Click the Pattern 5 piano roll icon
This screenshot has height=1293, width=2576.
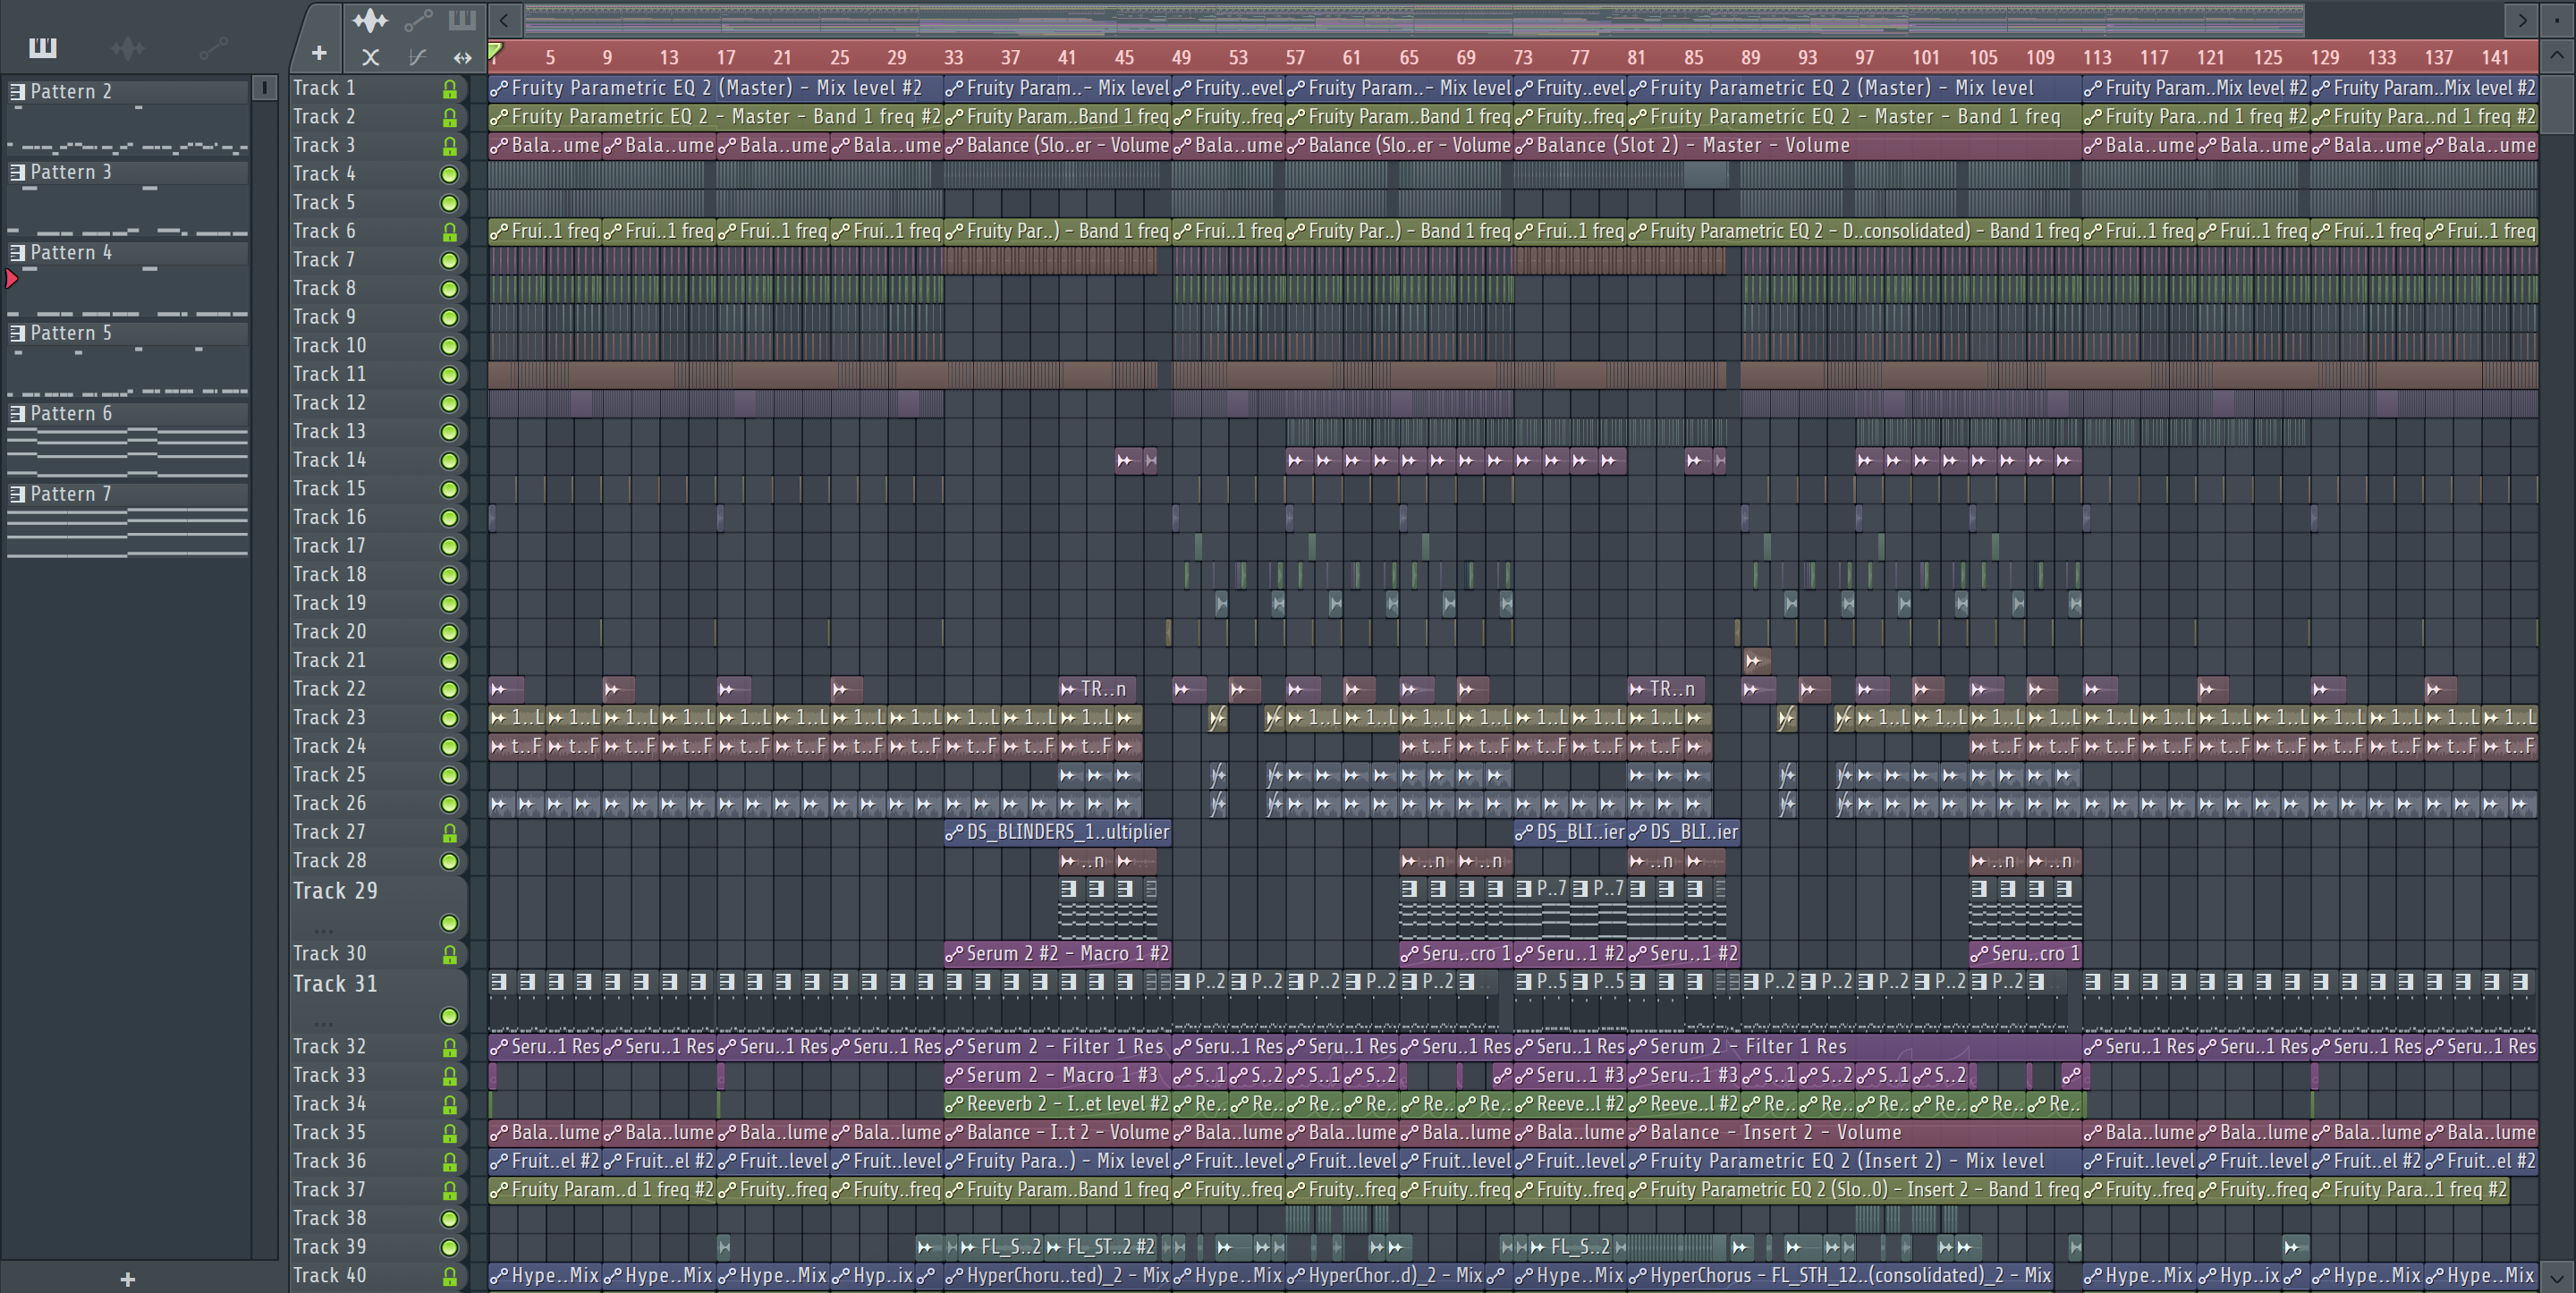click(x=17, y=333)
